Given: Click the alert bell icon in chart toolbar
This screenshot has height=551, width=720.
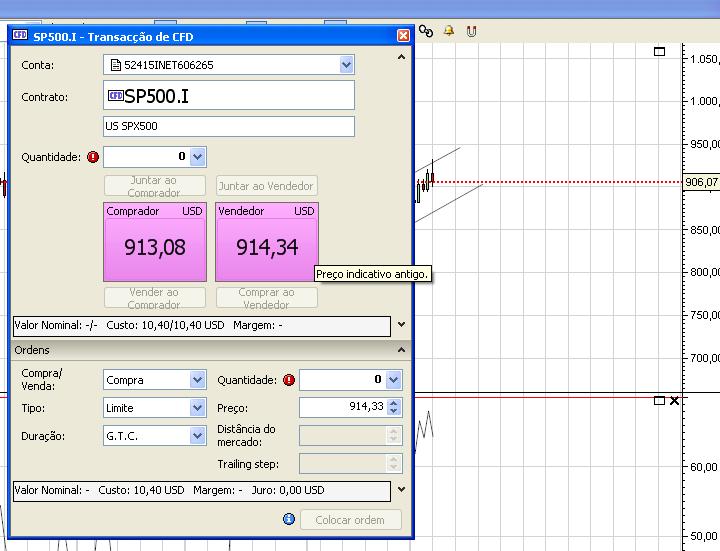Looking at the screenshot, I should 449,31.
